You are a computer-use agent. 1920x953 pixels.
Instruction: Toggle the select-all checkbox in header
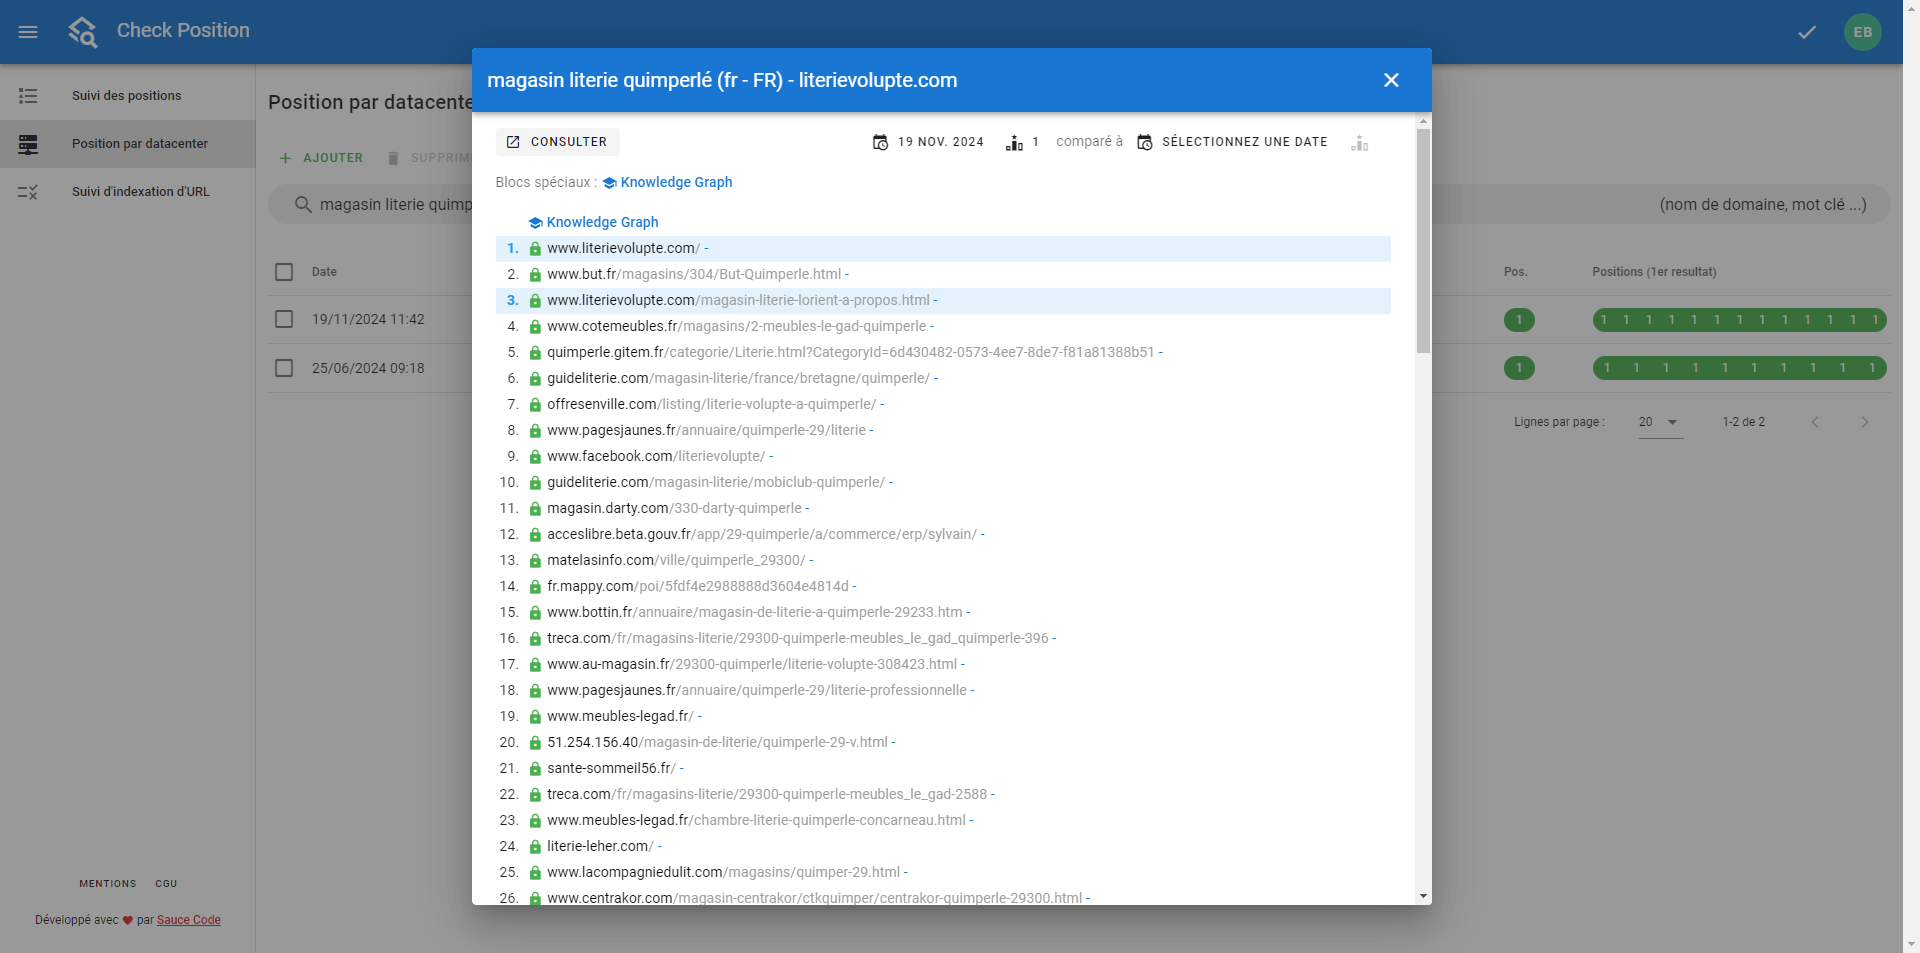pos(284,272)
